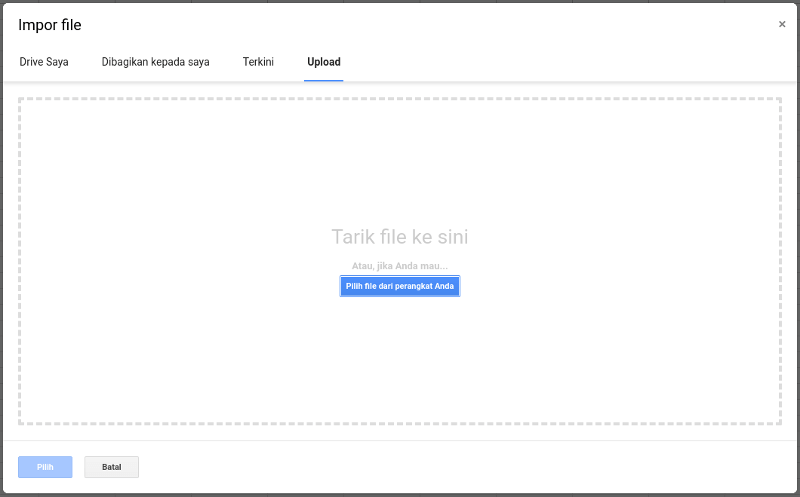Click the disabled Pilih button
Image resolution: width=800 pixels, height=497 pixels.
[x=45, y=467]
